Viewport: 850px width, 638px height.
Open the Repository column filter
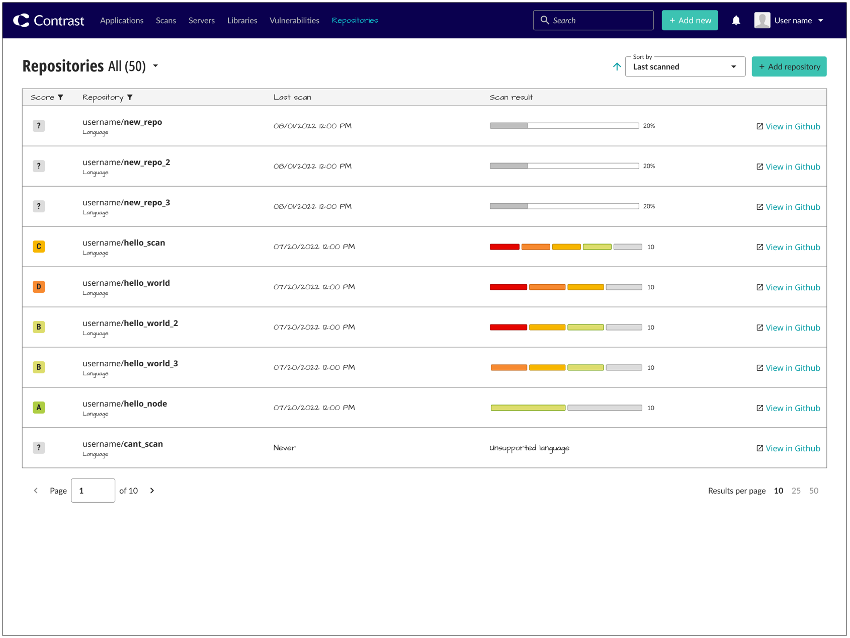130,98
